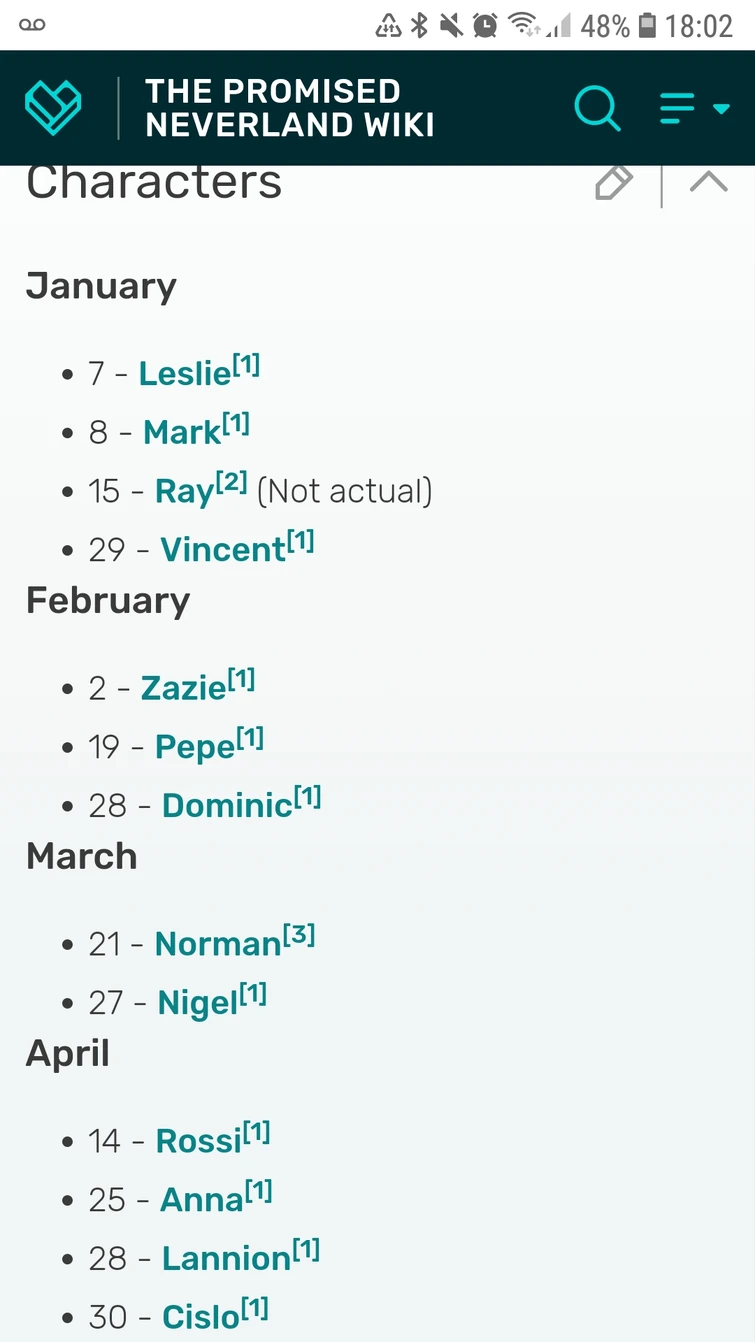Follow the Zazie link

pos(183,688)
